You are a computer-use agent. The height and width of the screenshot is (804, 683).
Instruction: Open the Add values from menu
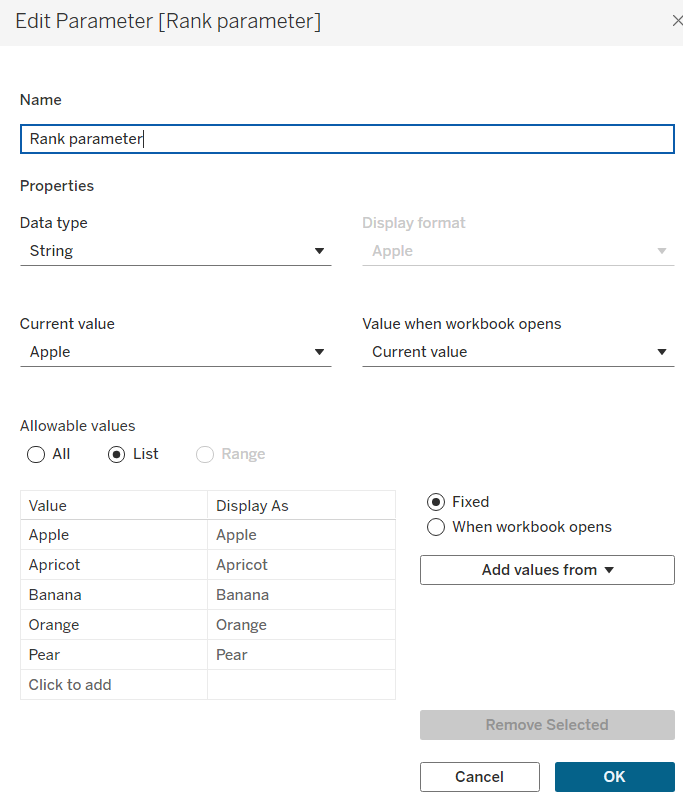coord(547,570)
